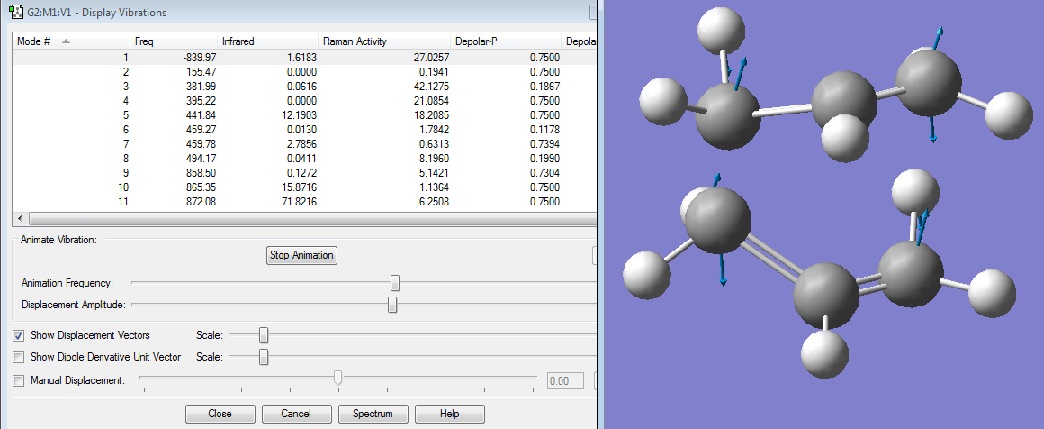Screen dimensions: 1044x429
Task: Click the Displacement Amplitude slider handle
Action: coord(392,304)
